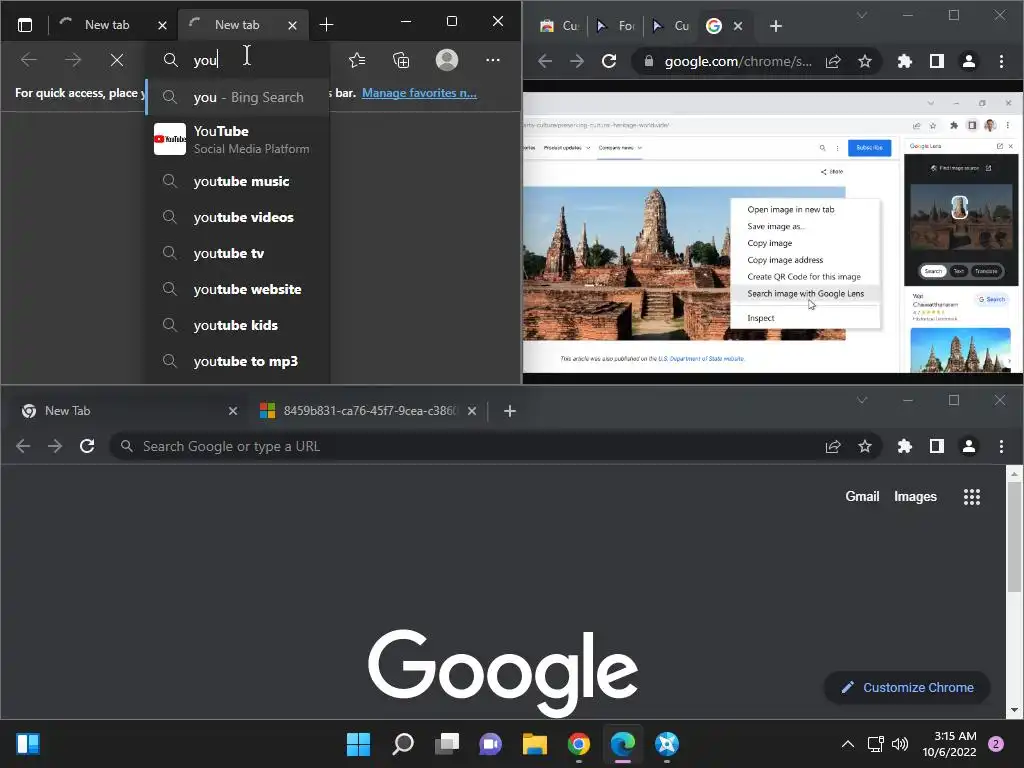This screenshot has height=768, width=1024.
Task: Click Edge address bar with 'you' text
Action: [x=239, y=60]
